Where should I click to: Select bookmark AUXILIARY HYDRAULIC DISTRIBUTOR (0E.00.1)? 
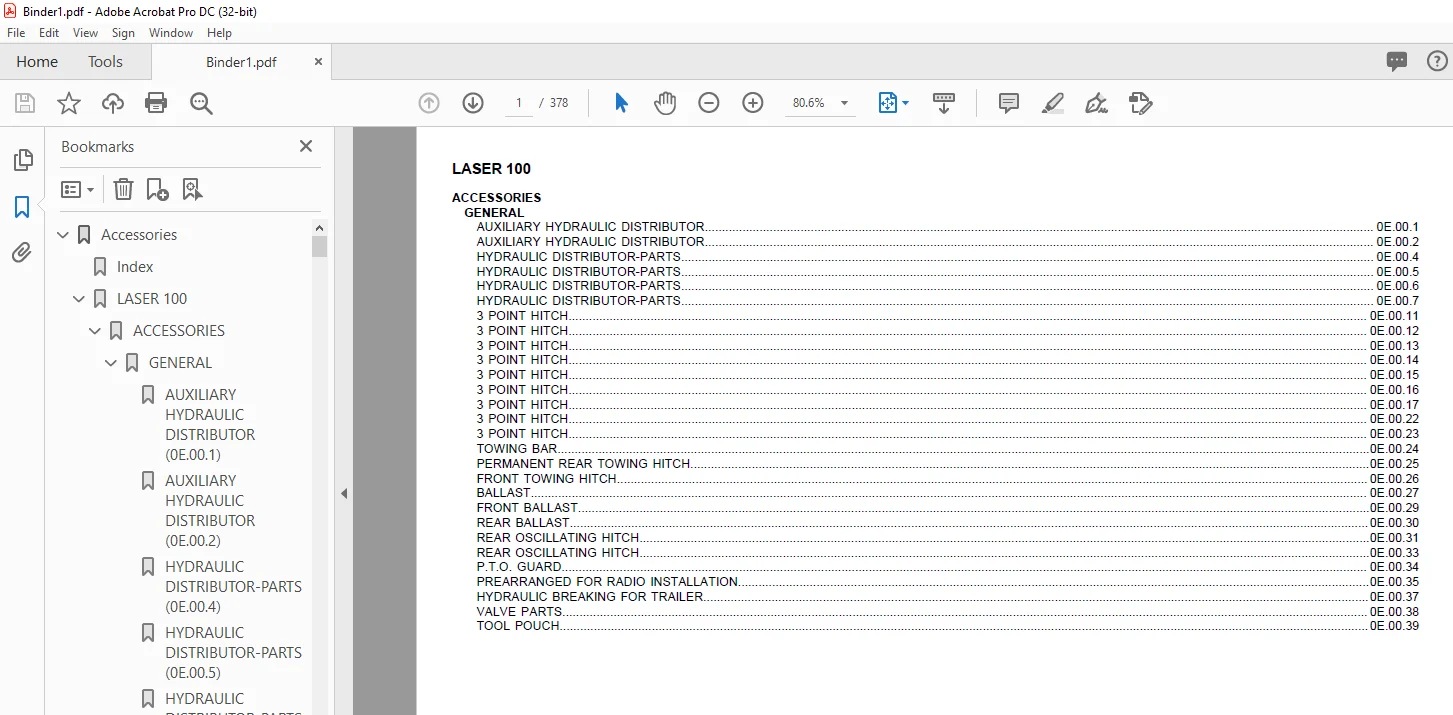click(x=210, y=425)
